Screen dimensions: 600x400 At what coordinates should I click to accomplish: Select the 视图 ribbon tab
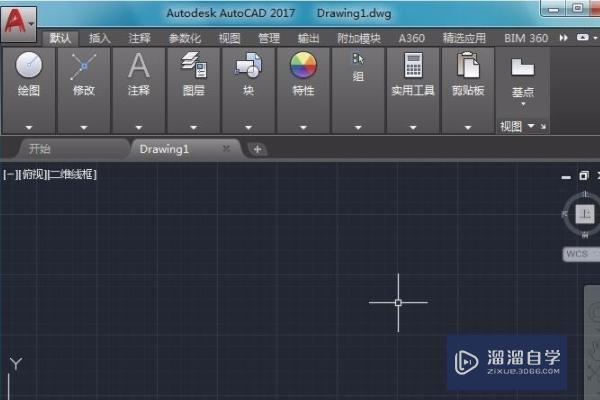click(x=229, y=38)
